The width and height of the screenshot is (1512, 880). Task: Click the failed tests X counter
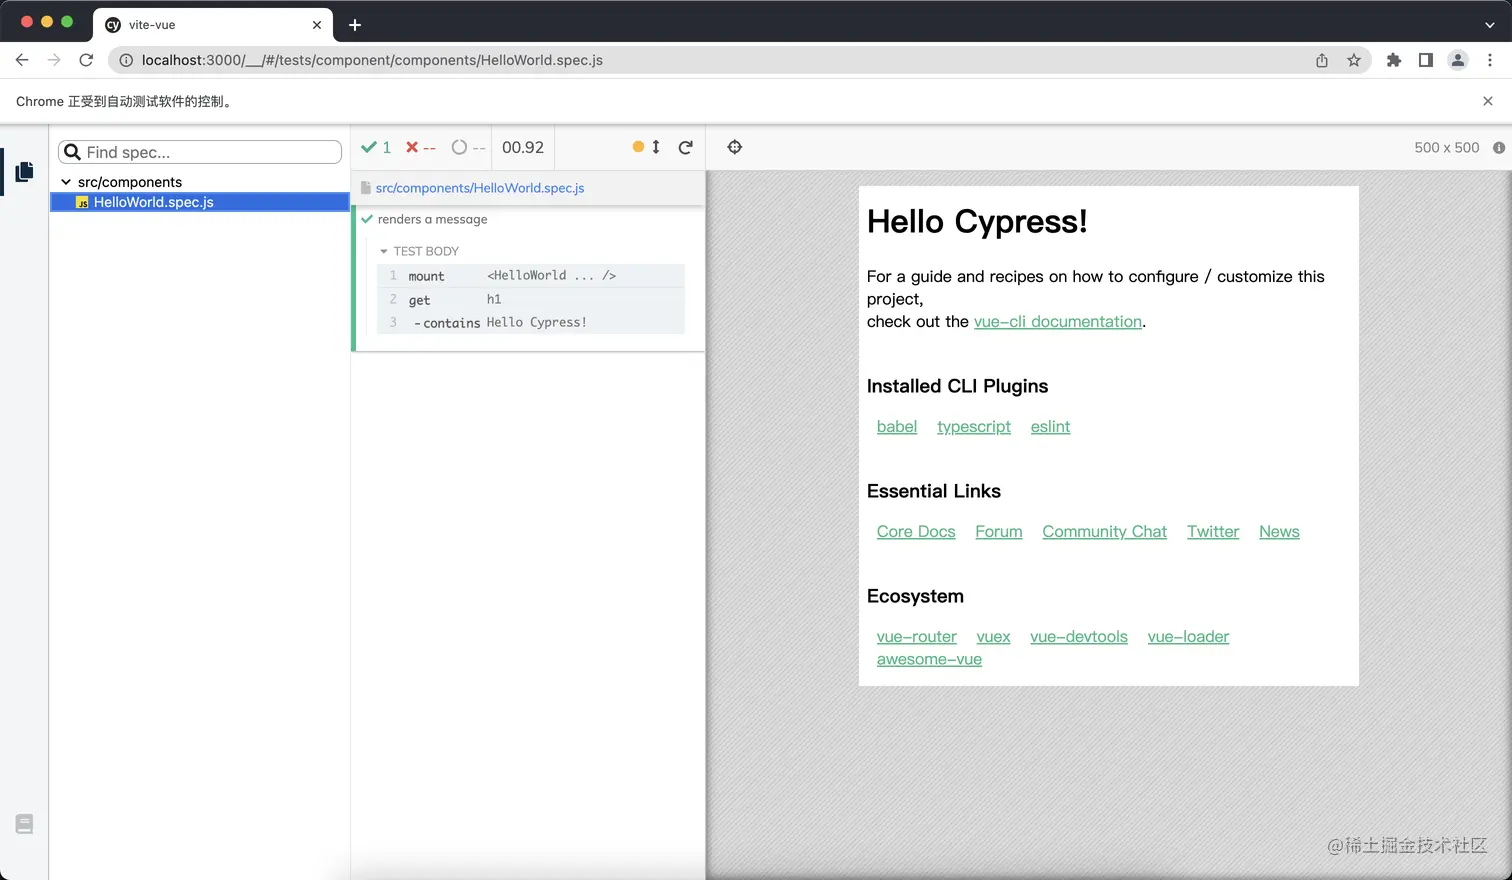pyautogui.click(x=420, y=147)
